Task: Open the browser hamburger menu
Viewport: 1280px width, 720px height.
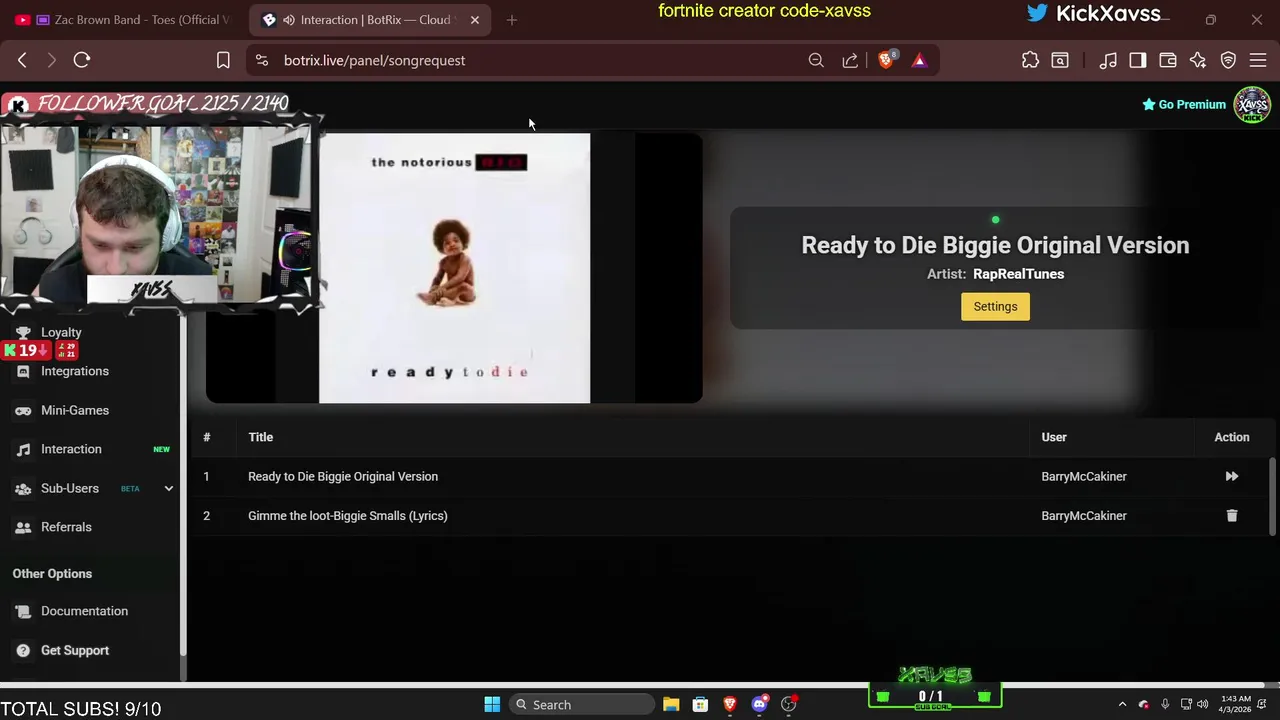Action: click(1258, 60)
